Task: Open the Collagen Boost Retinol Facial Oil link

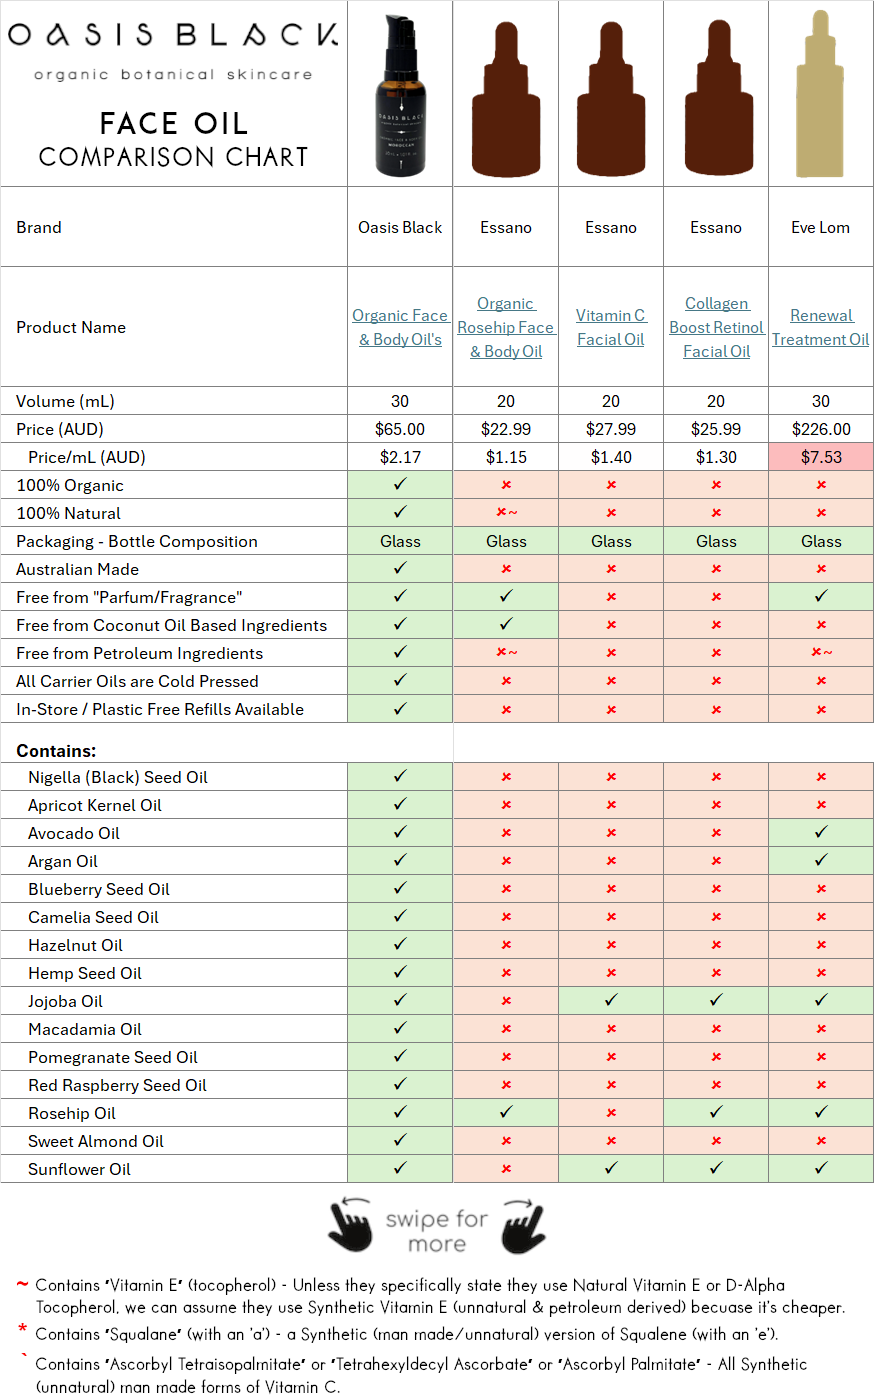Action: (x=716, y=327)
